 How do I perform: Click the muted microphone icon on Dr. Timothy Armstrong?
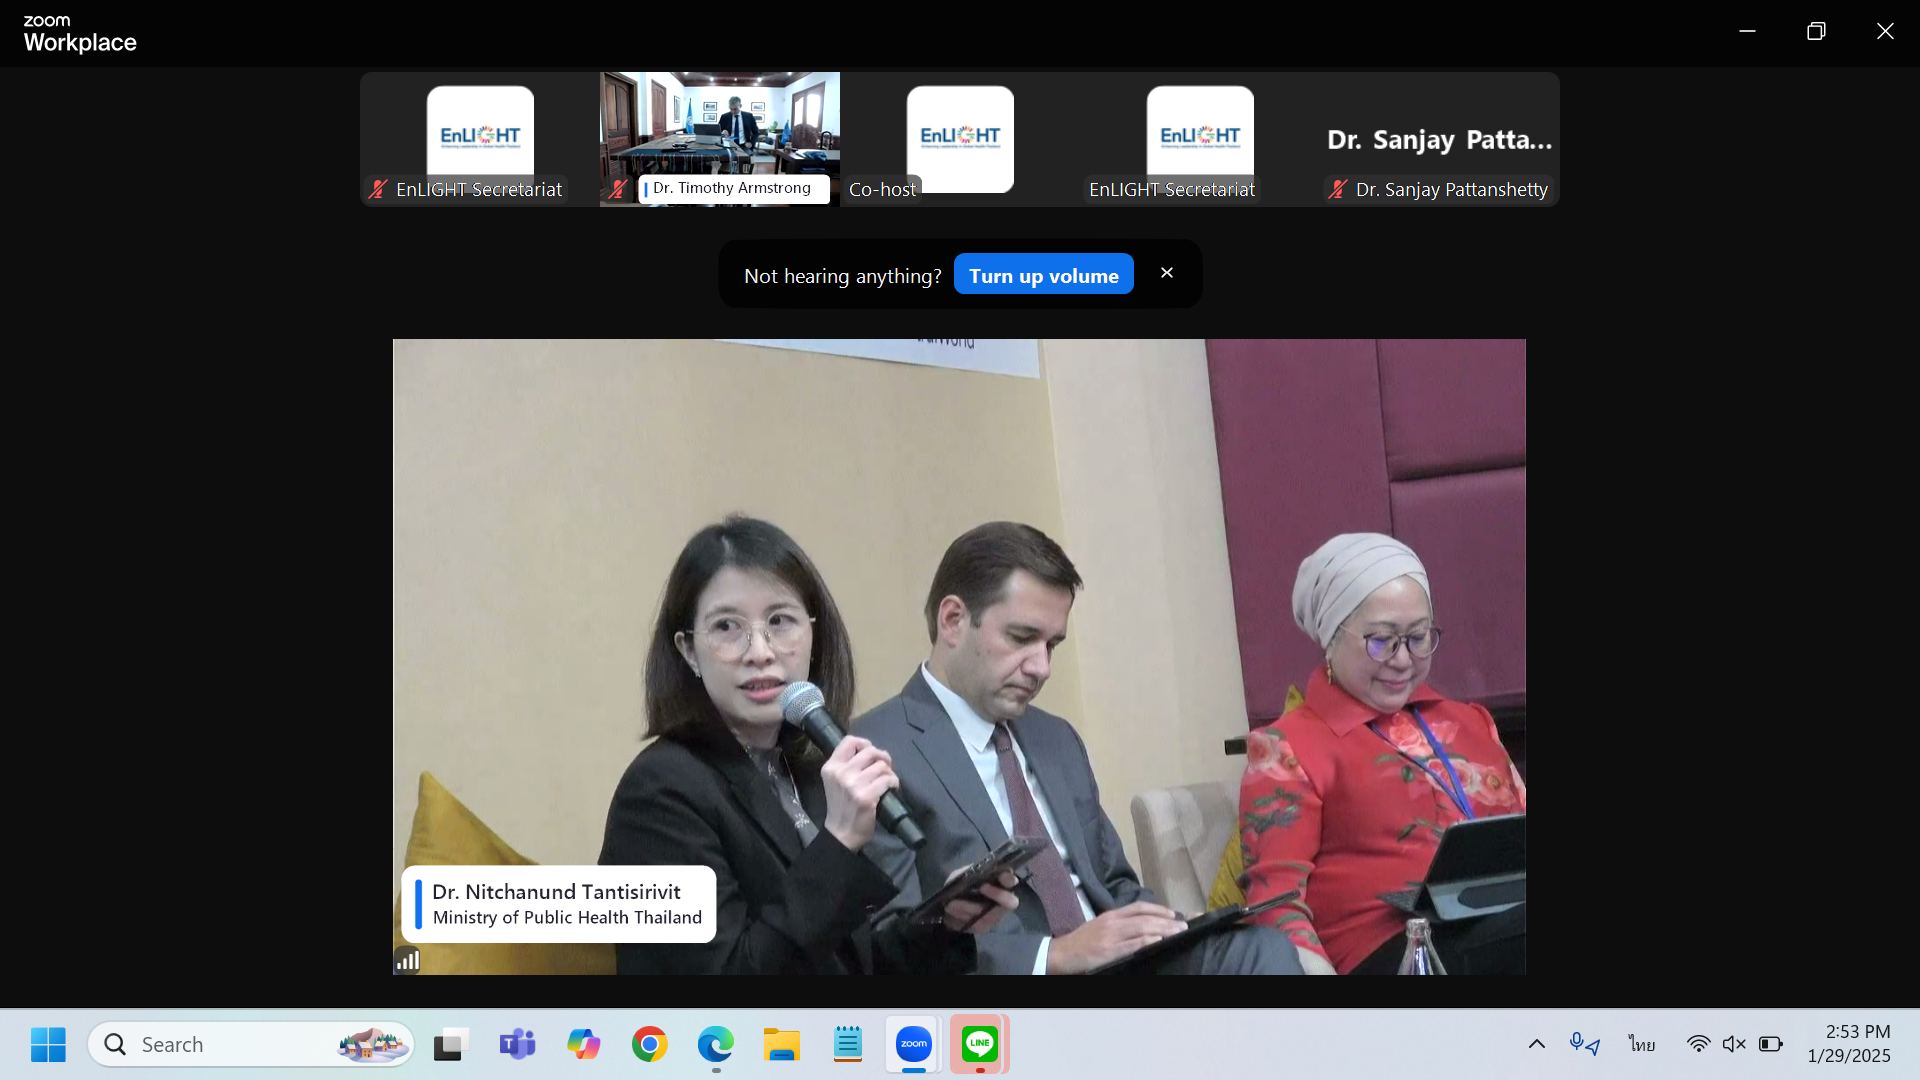coord(617,189)
